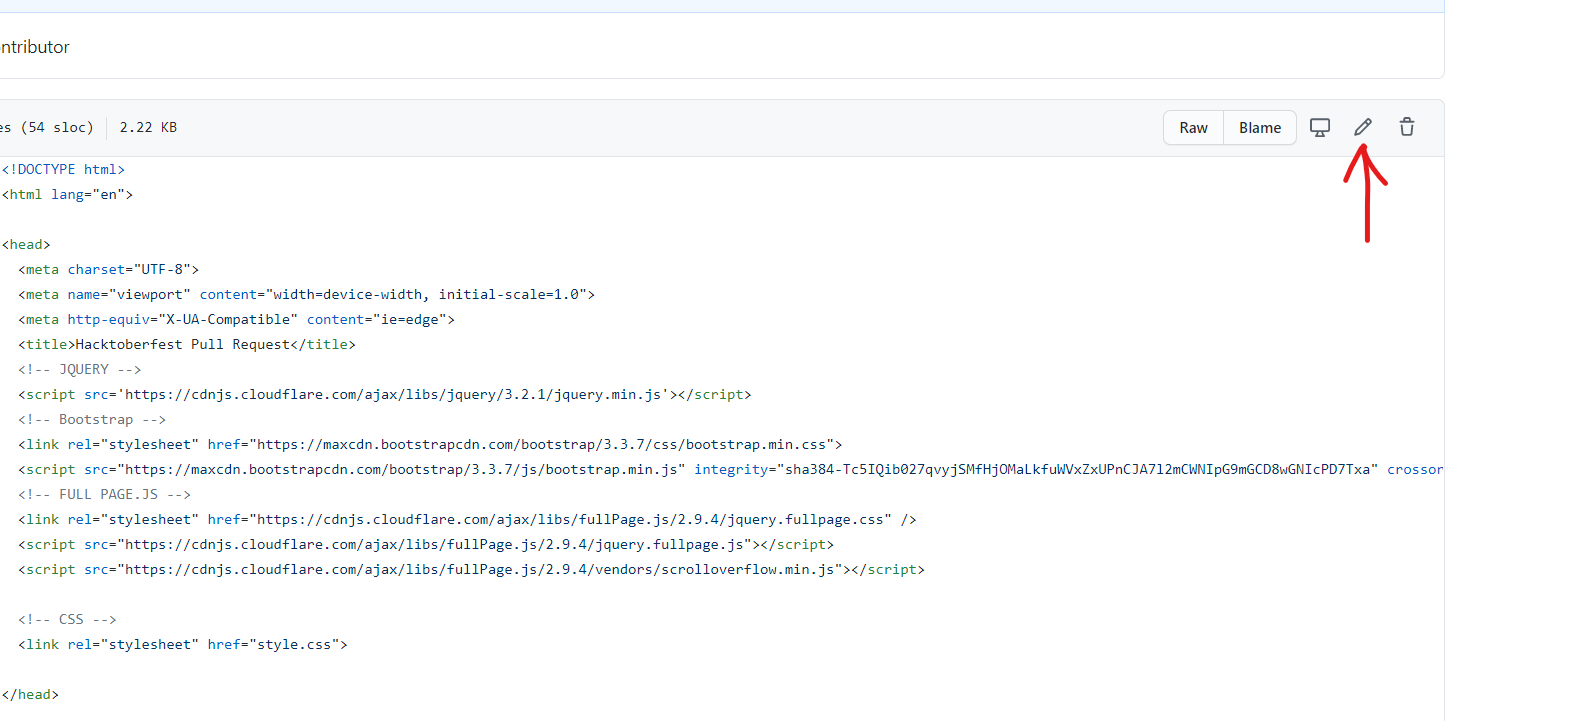Click the style.css stylesheet link line
This screenshot has width=1573, height=721.
point(182,645)
